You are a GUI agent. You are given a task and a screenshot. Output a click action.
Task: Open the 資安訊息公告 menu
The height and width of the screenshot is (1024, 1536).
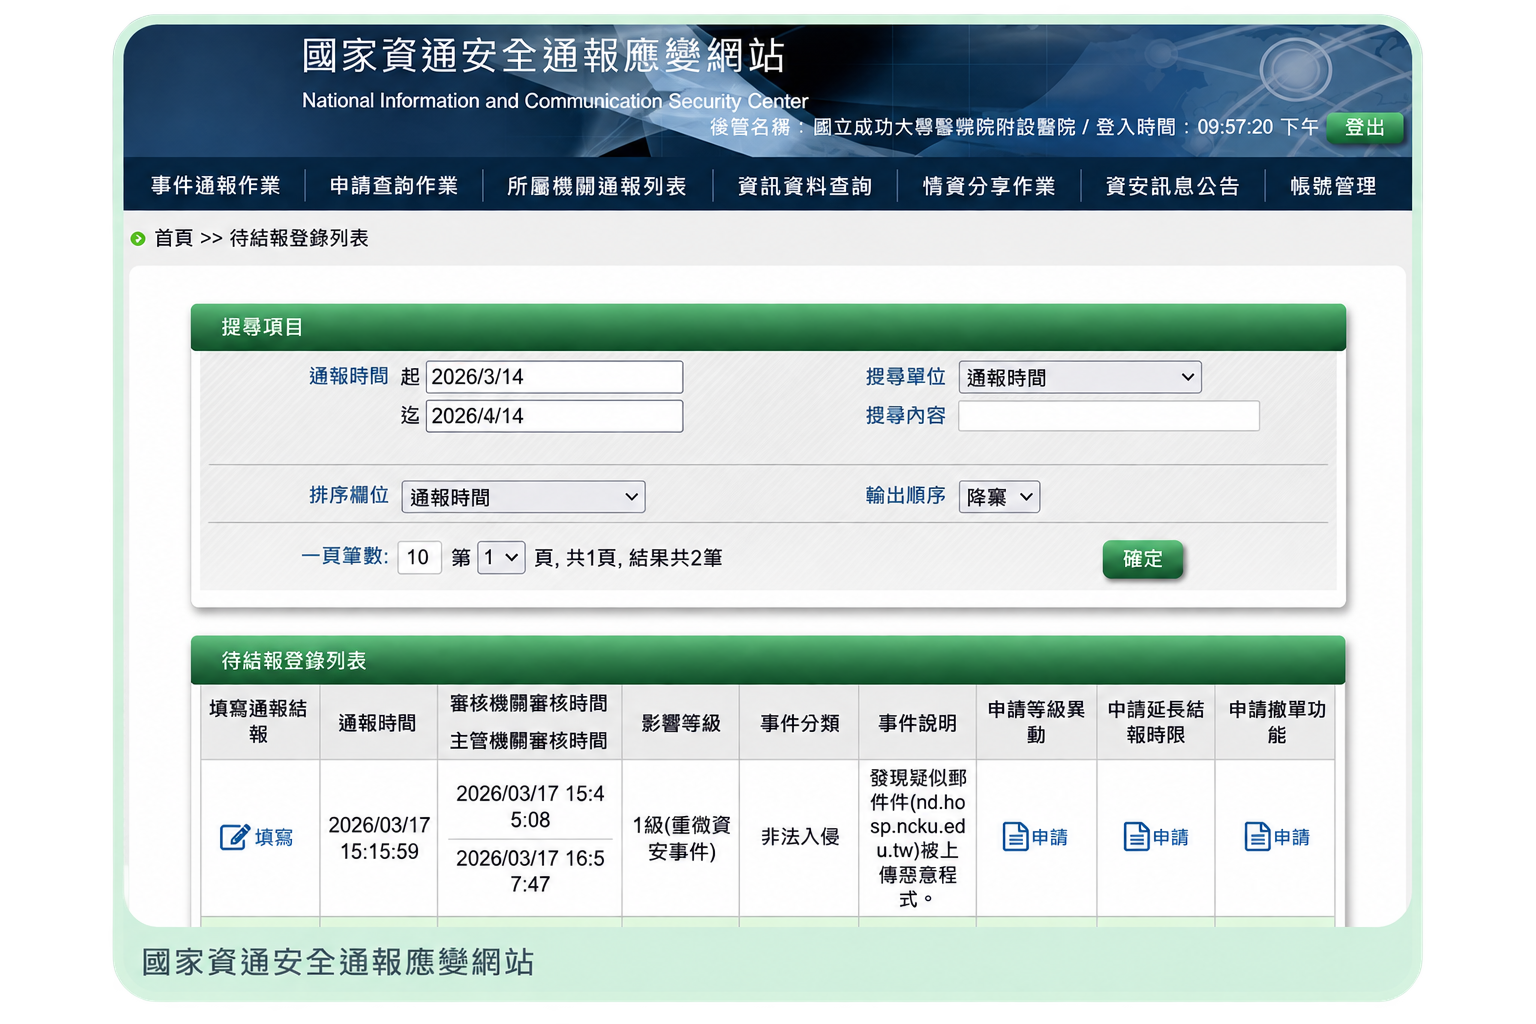[x=1173, y=186]
